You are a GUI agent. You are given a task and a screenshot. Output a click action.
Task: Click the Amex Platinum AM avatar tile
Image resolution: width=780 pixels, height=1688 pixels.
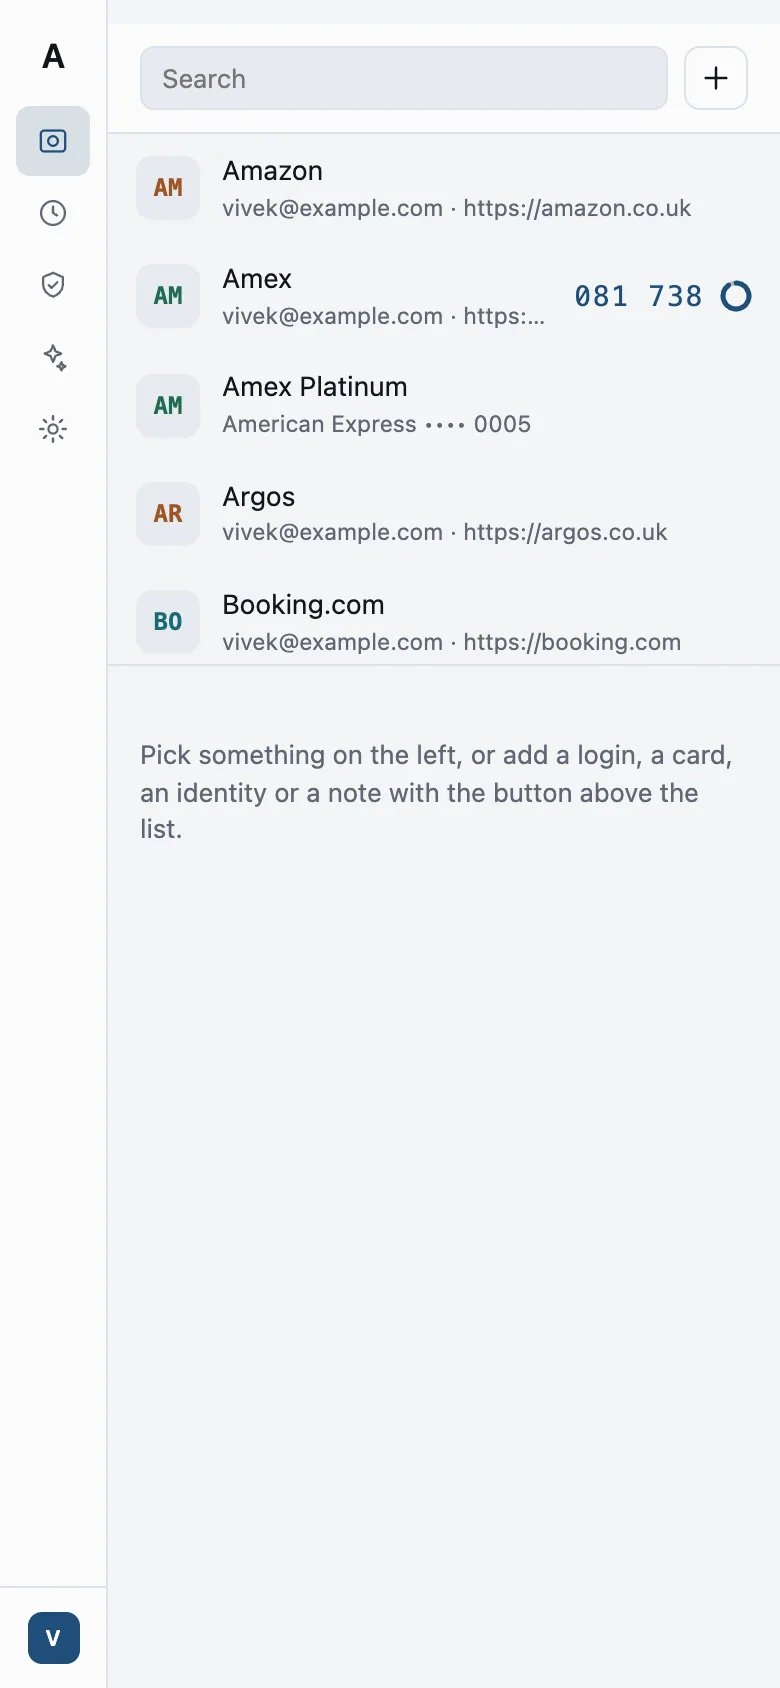coord(168,406)
